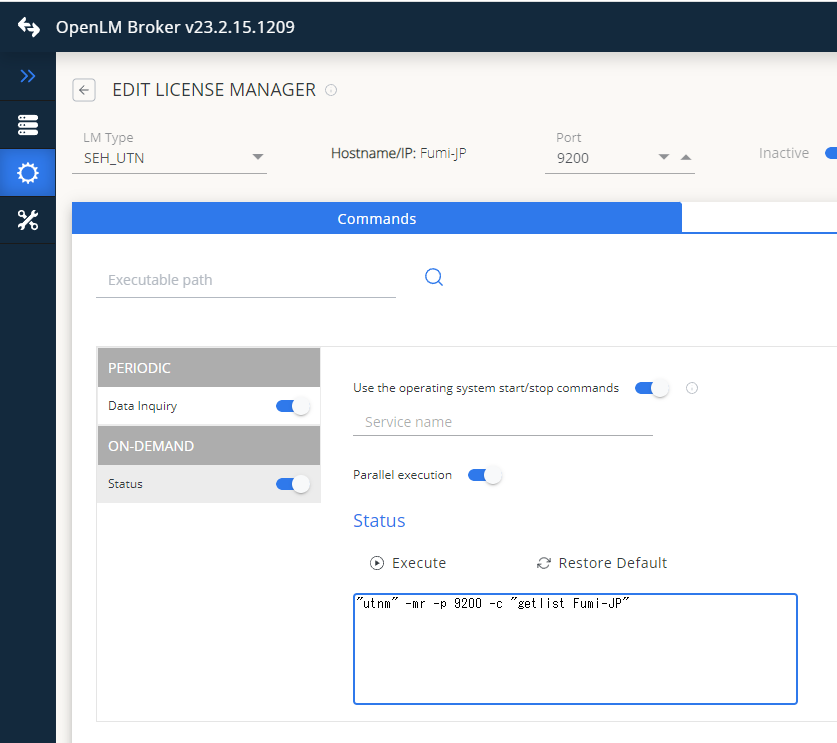Open the LM Type dropdown
Viewport: 837px width, 743px height.
coord(257,157)
